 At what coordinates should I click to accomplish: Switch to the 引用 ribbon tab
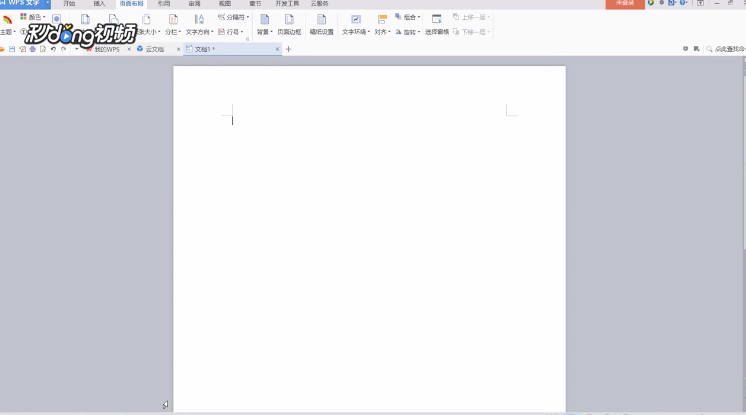point(164,4)
